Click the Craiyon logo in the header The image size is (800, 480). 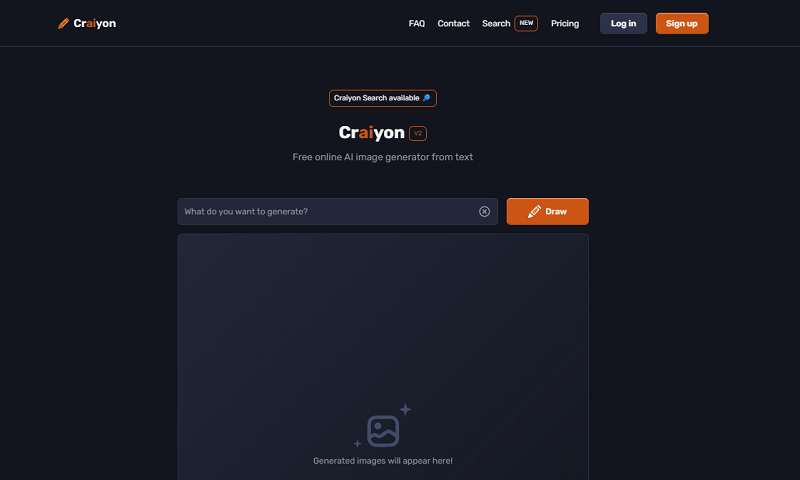87,23
